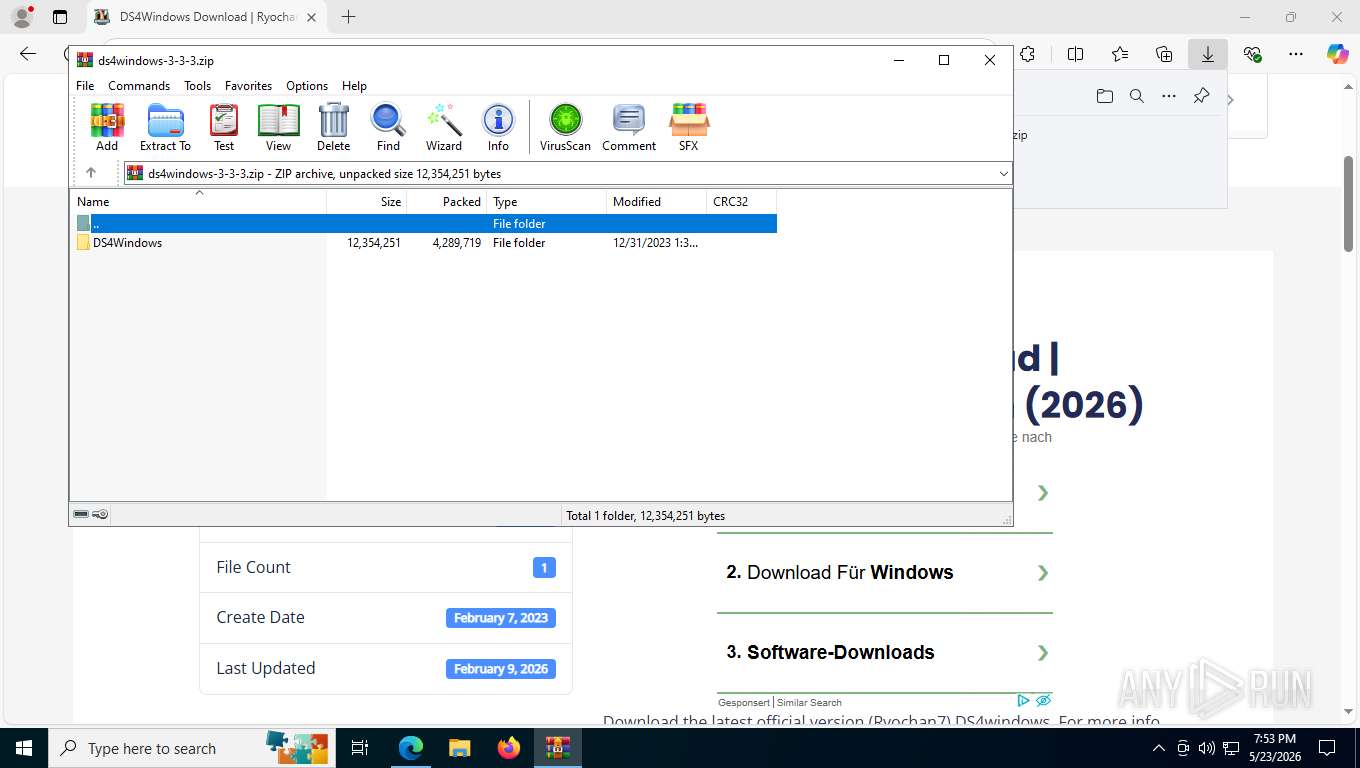The height and width of the screenshot is (768, 1360).
Task: Go up one folder level arrow
Action: (91, 173)
